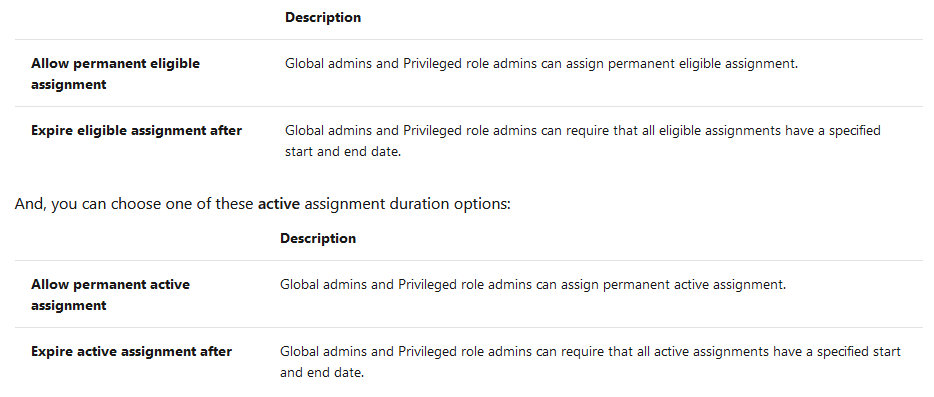Click "start and end date." in eligible row

pyautogui.click(x=343, y=152)
